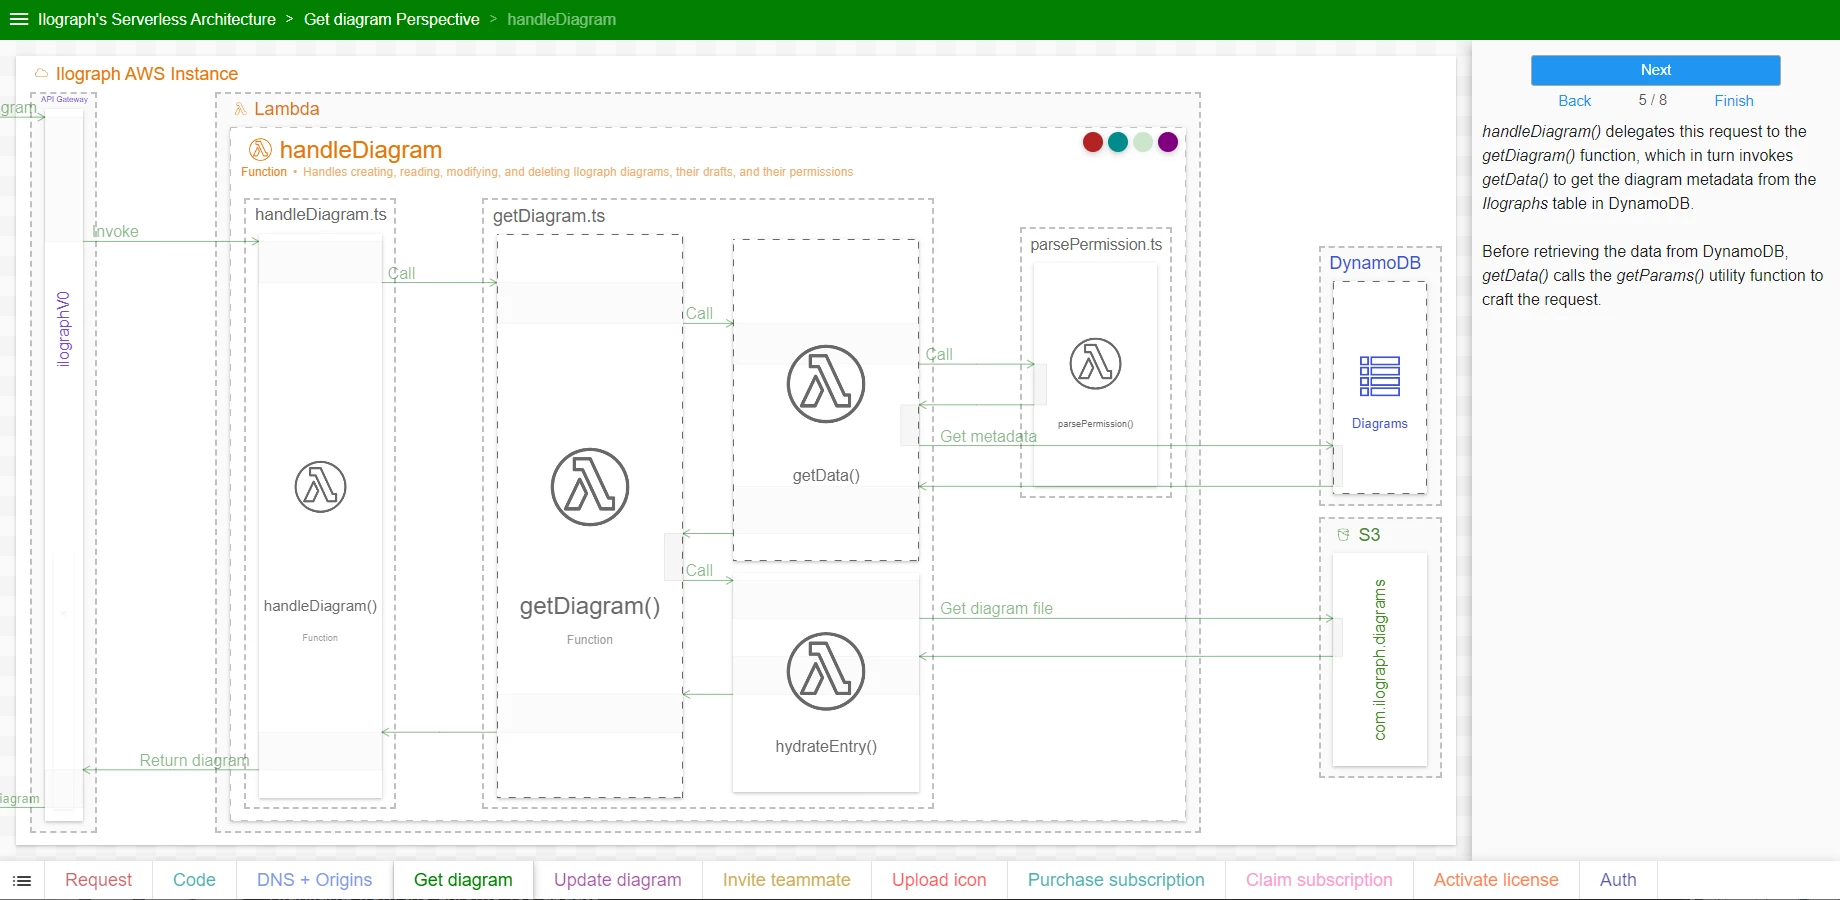This screenshot has height=900, width=1840.
Task: Advance with the Next button
Action: click(x=1656, y=70)
